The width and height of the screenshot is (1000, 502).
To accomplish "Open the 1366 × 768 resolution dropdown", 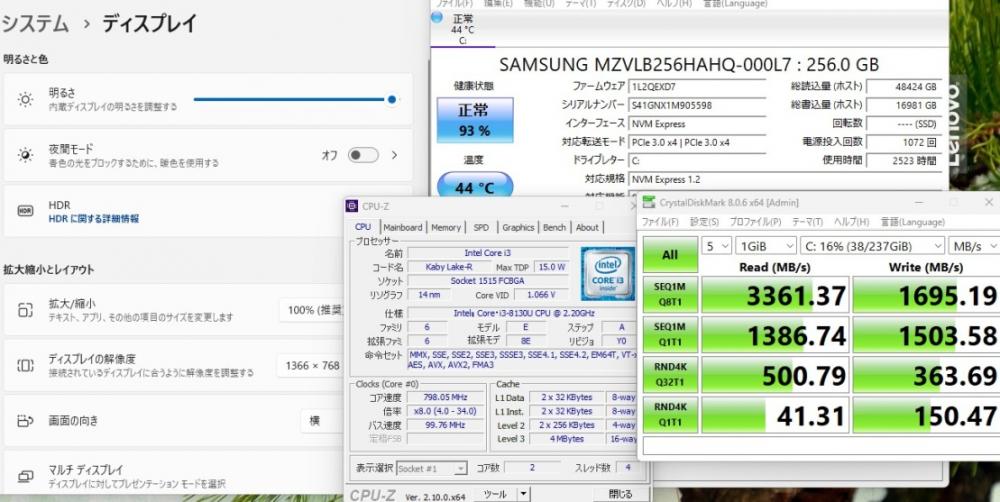I will [312, 365].
